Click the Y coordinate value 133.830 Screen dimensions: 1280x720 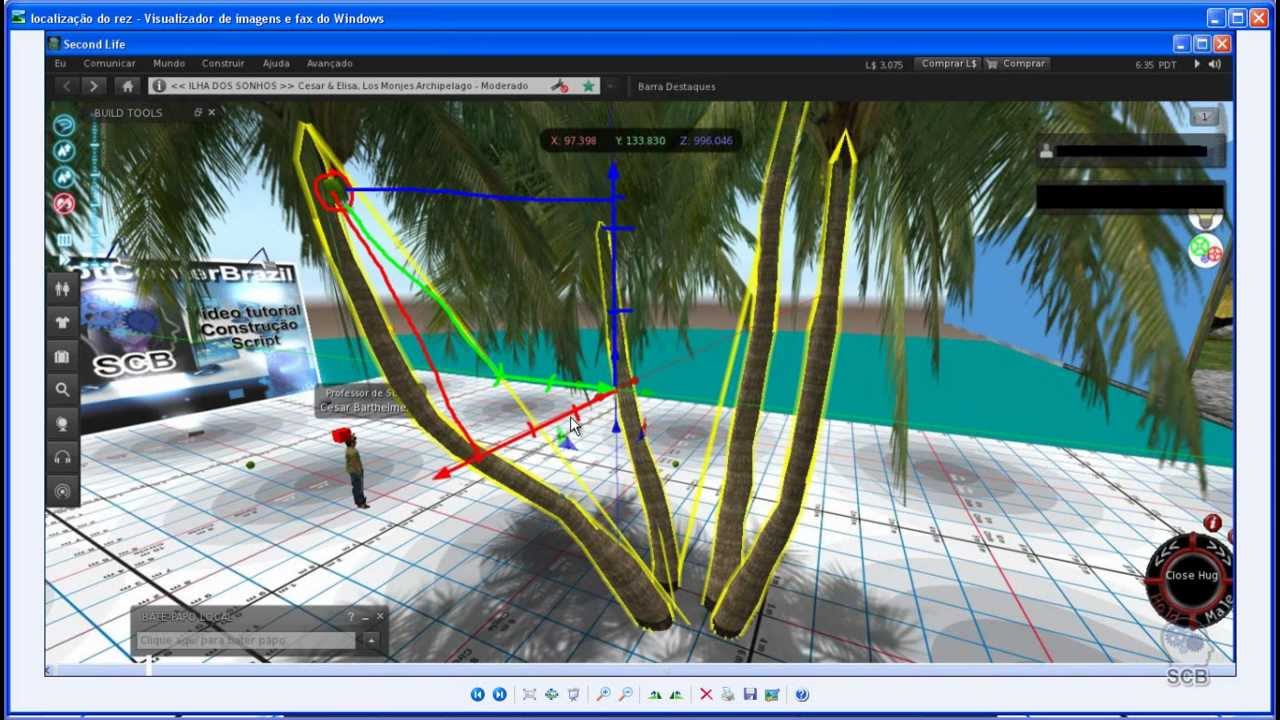click(641, 141)
